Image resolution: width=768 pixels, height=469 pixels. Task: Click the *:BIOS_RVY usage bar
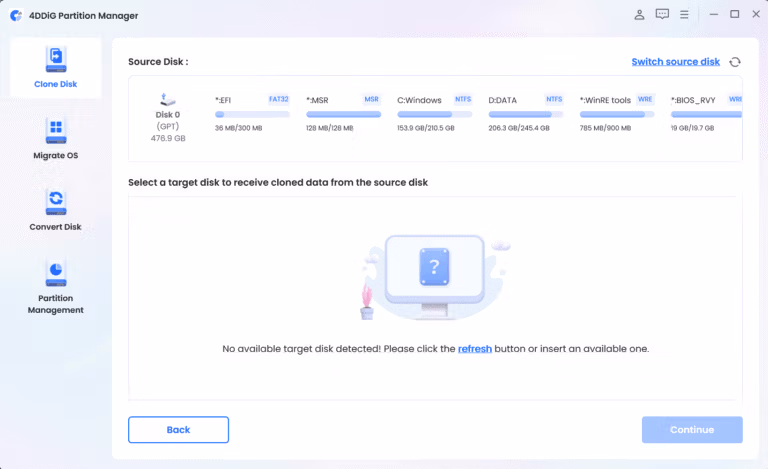(706, 115)
